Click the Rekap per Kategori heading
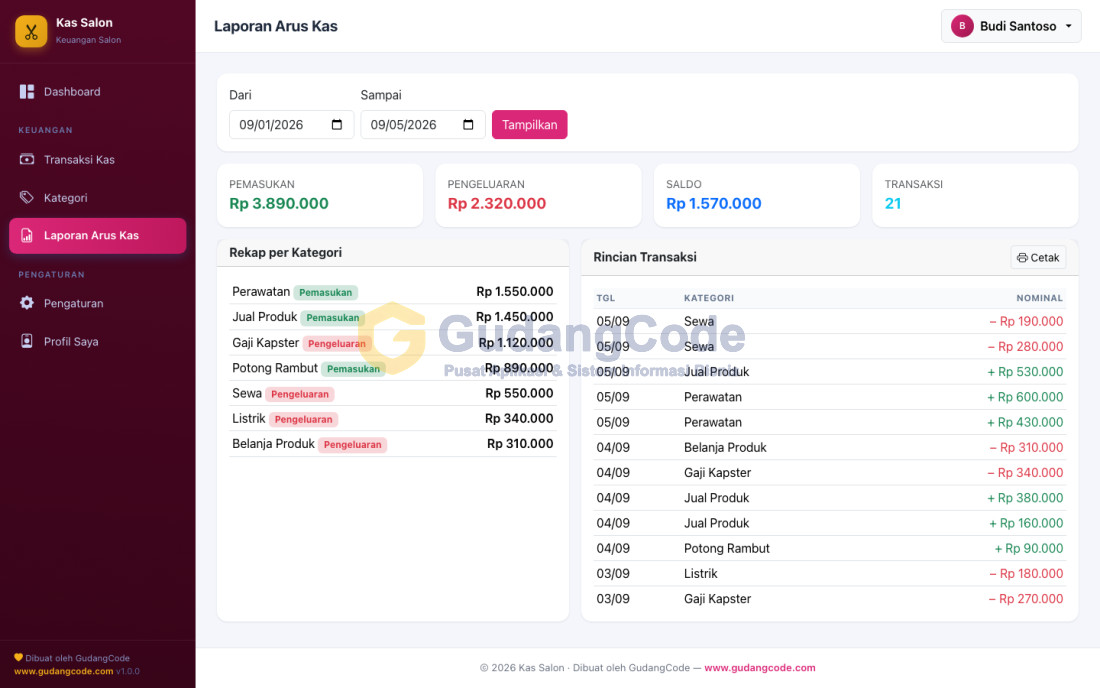 tap(286, 252)
